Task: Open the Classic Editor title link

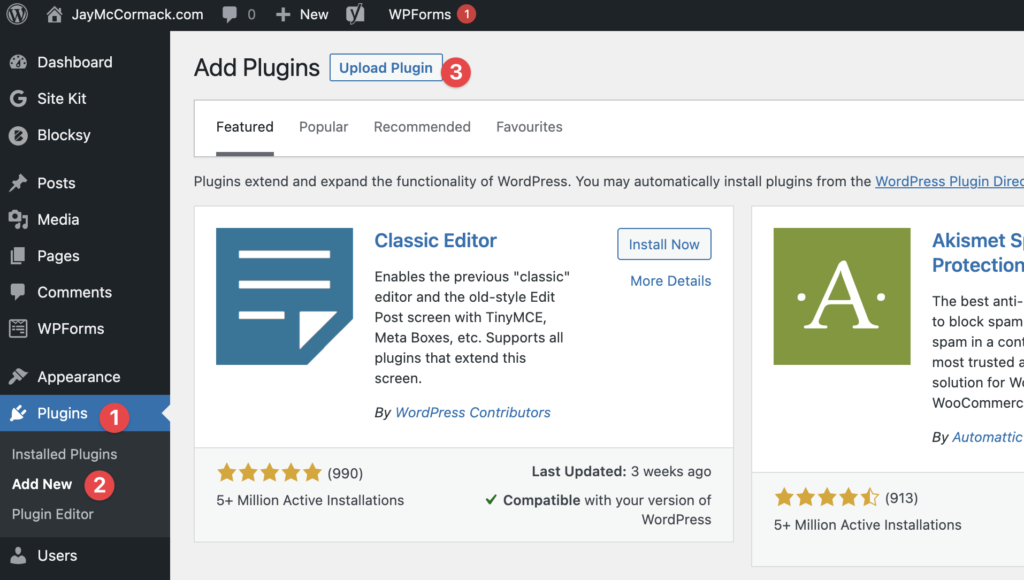Action: 436,240
